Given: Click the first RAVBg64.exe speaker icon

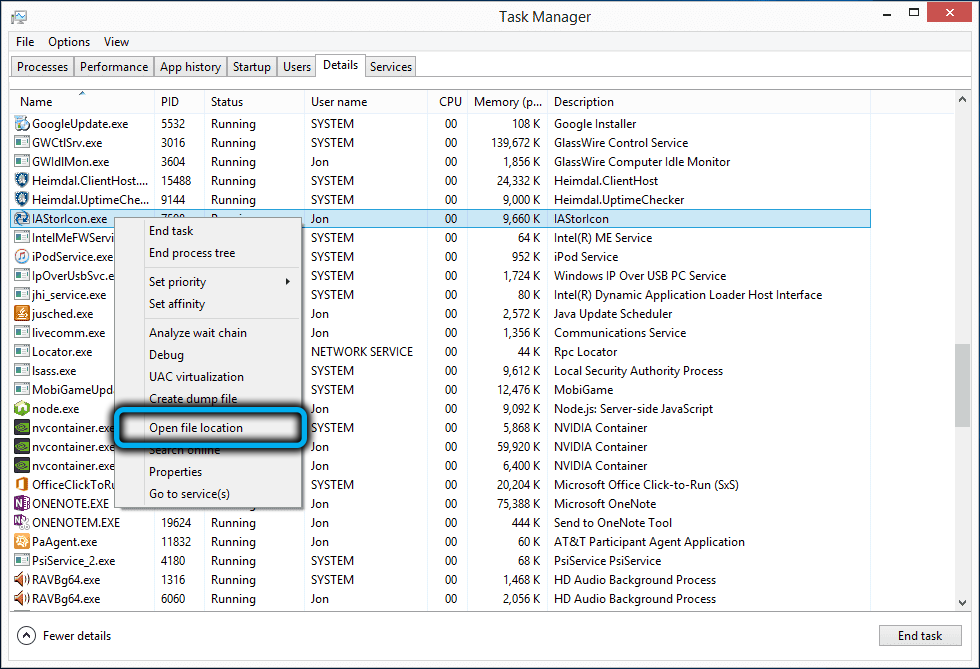Looking at the screenshot, I should coord(22,580).
